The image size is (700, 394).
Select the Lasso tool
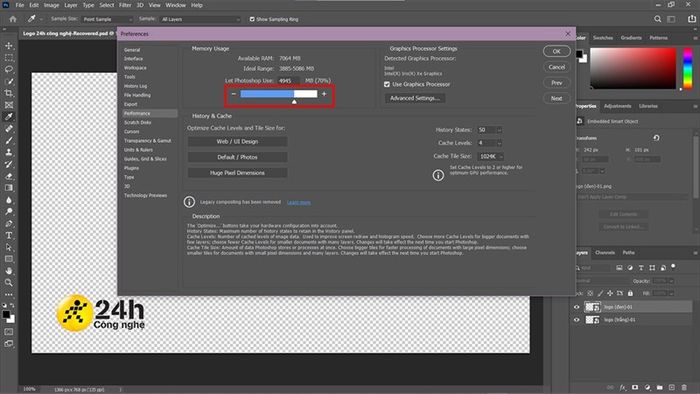9,70
